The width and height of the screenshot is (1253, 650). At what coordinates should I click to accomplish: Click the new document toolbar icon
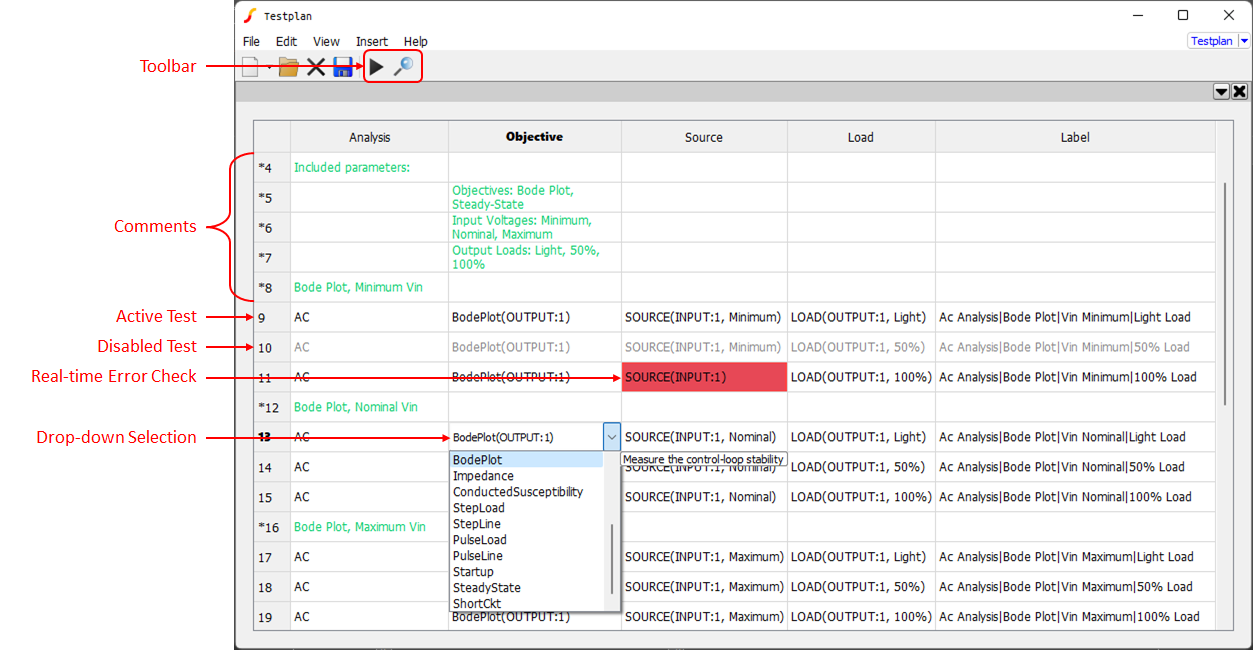coord(251,67)
